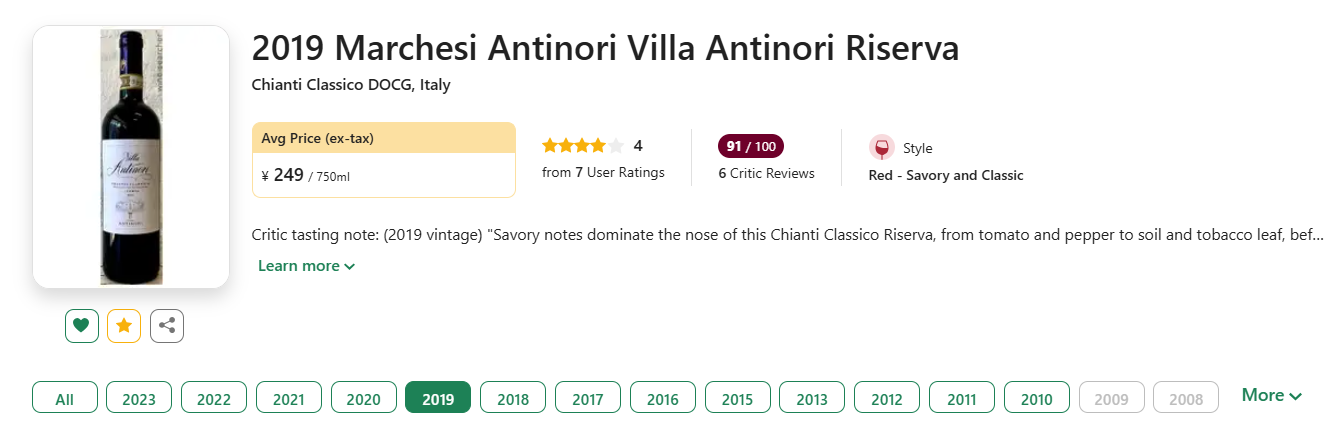Click the wine bottle thumbnail image

click(131, 157)
